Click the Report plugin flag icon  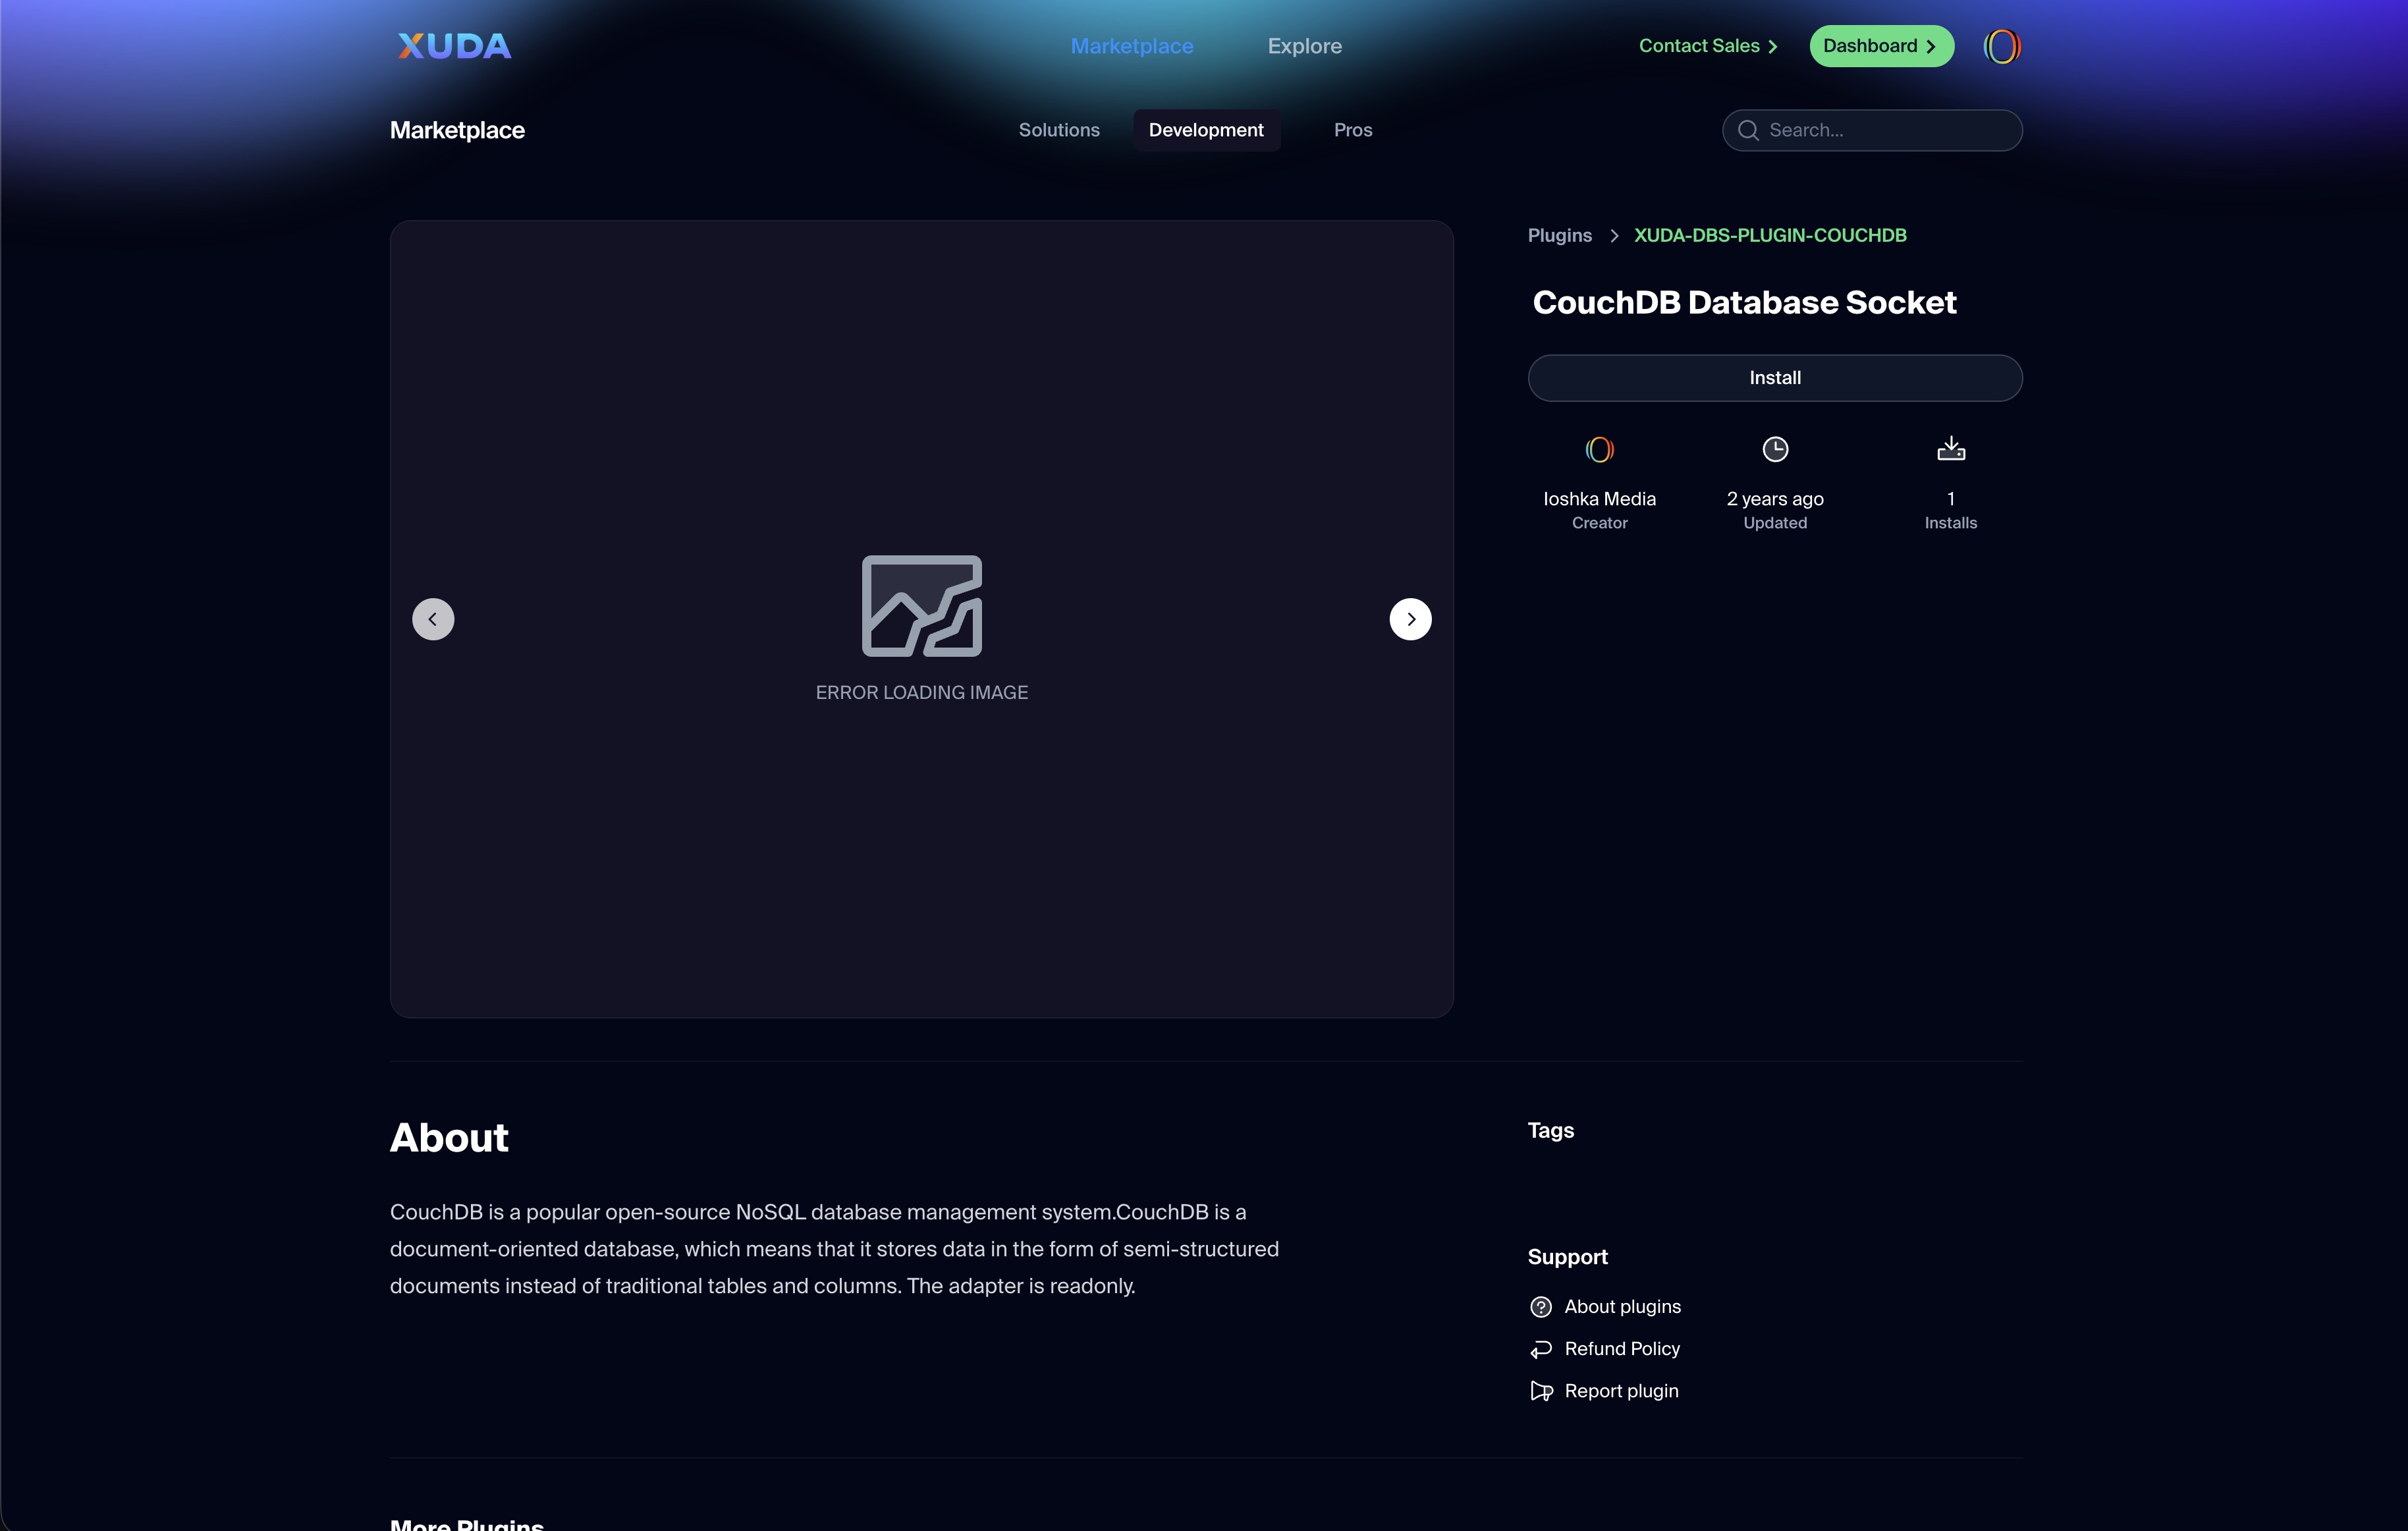pyautogui.click(x=1541, y=1391)
